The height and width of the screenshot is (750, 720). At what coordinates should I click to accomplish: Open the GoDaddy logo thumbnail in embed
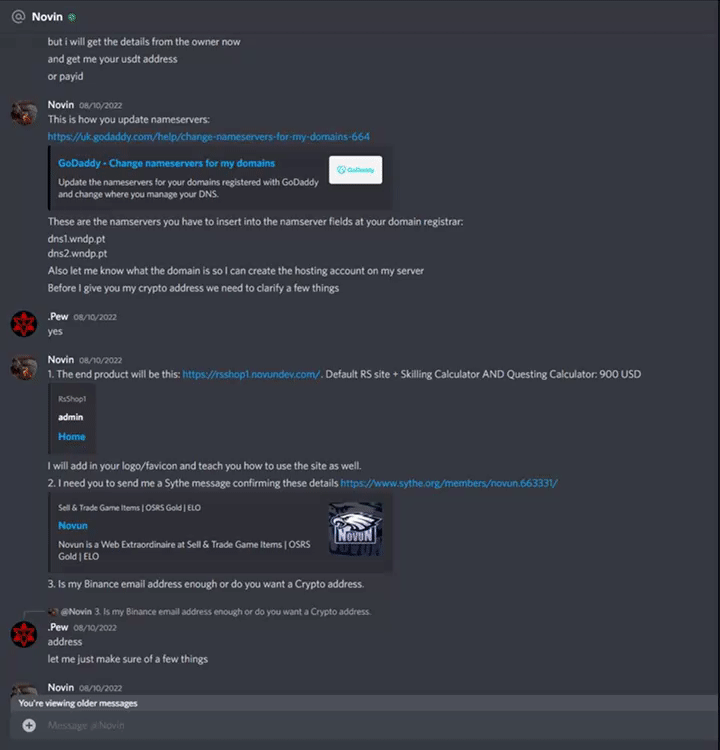click(355, 170)
